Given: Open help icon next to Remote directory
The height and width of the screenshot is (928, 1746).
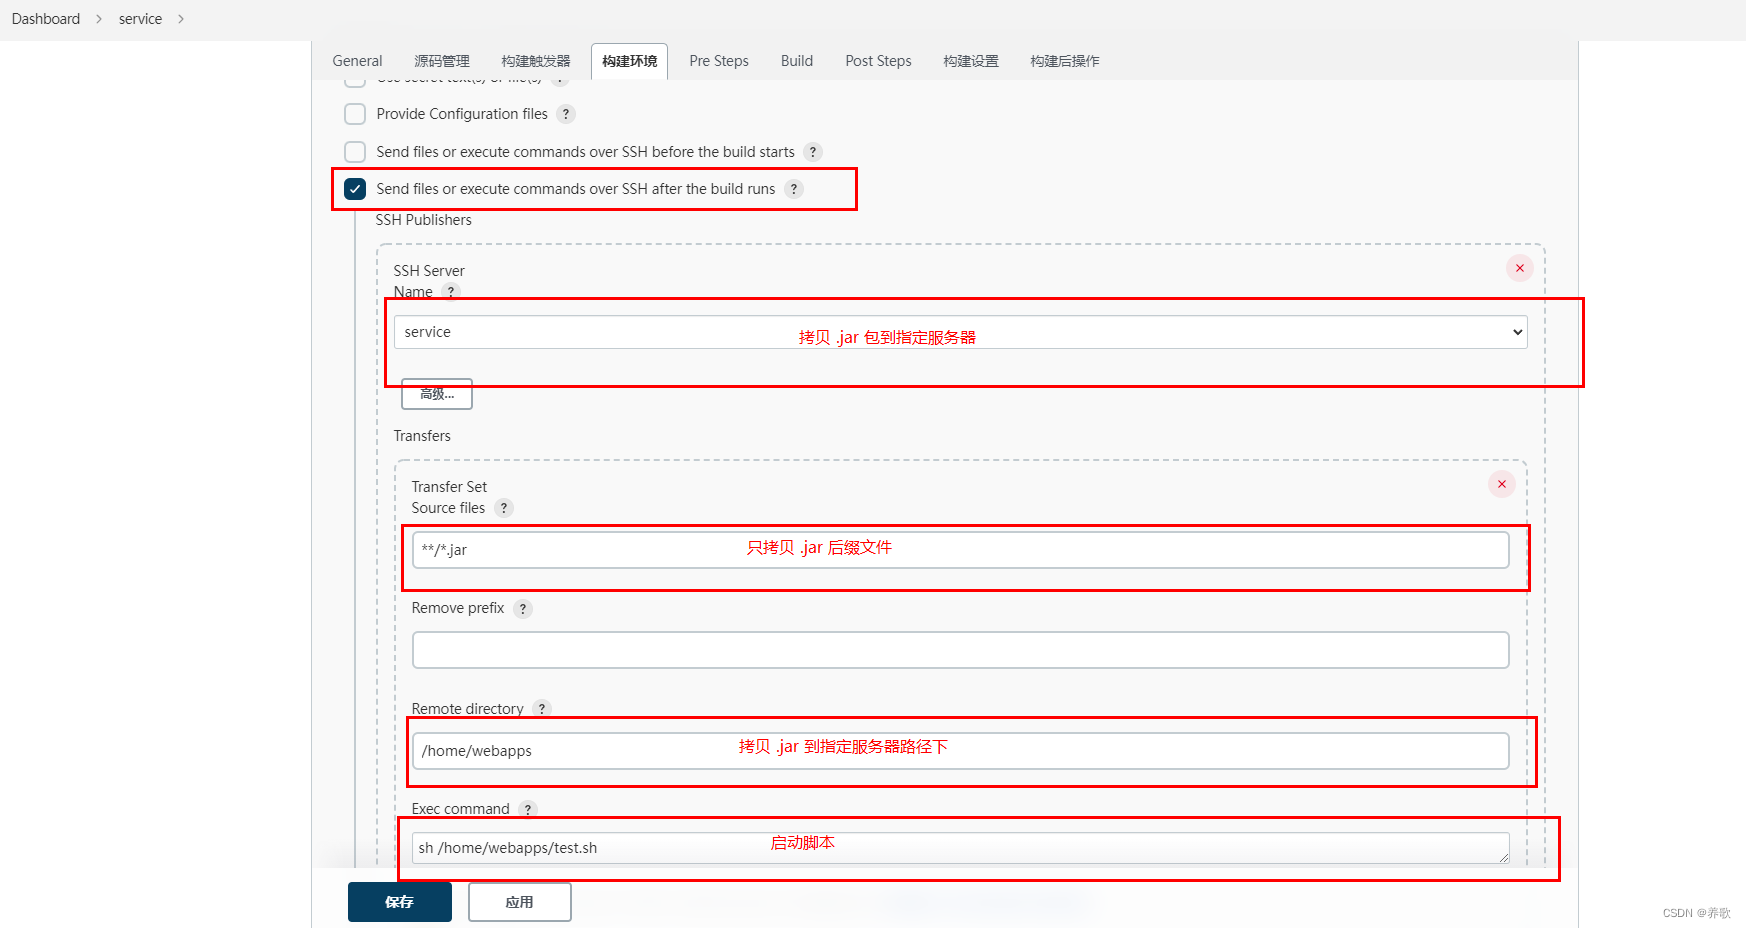Looking at the screenshot, I should point(542,709).
